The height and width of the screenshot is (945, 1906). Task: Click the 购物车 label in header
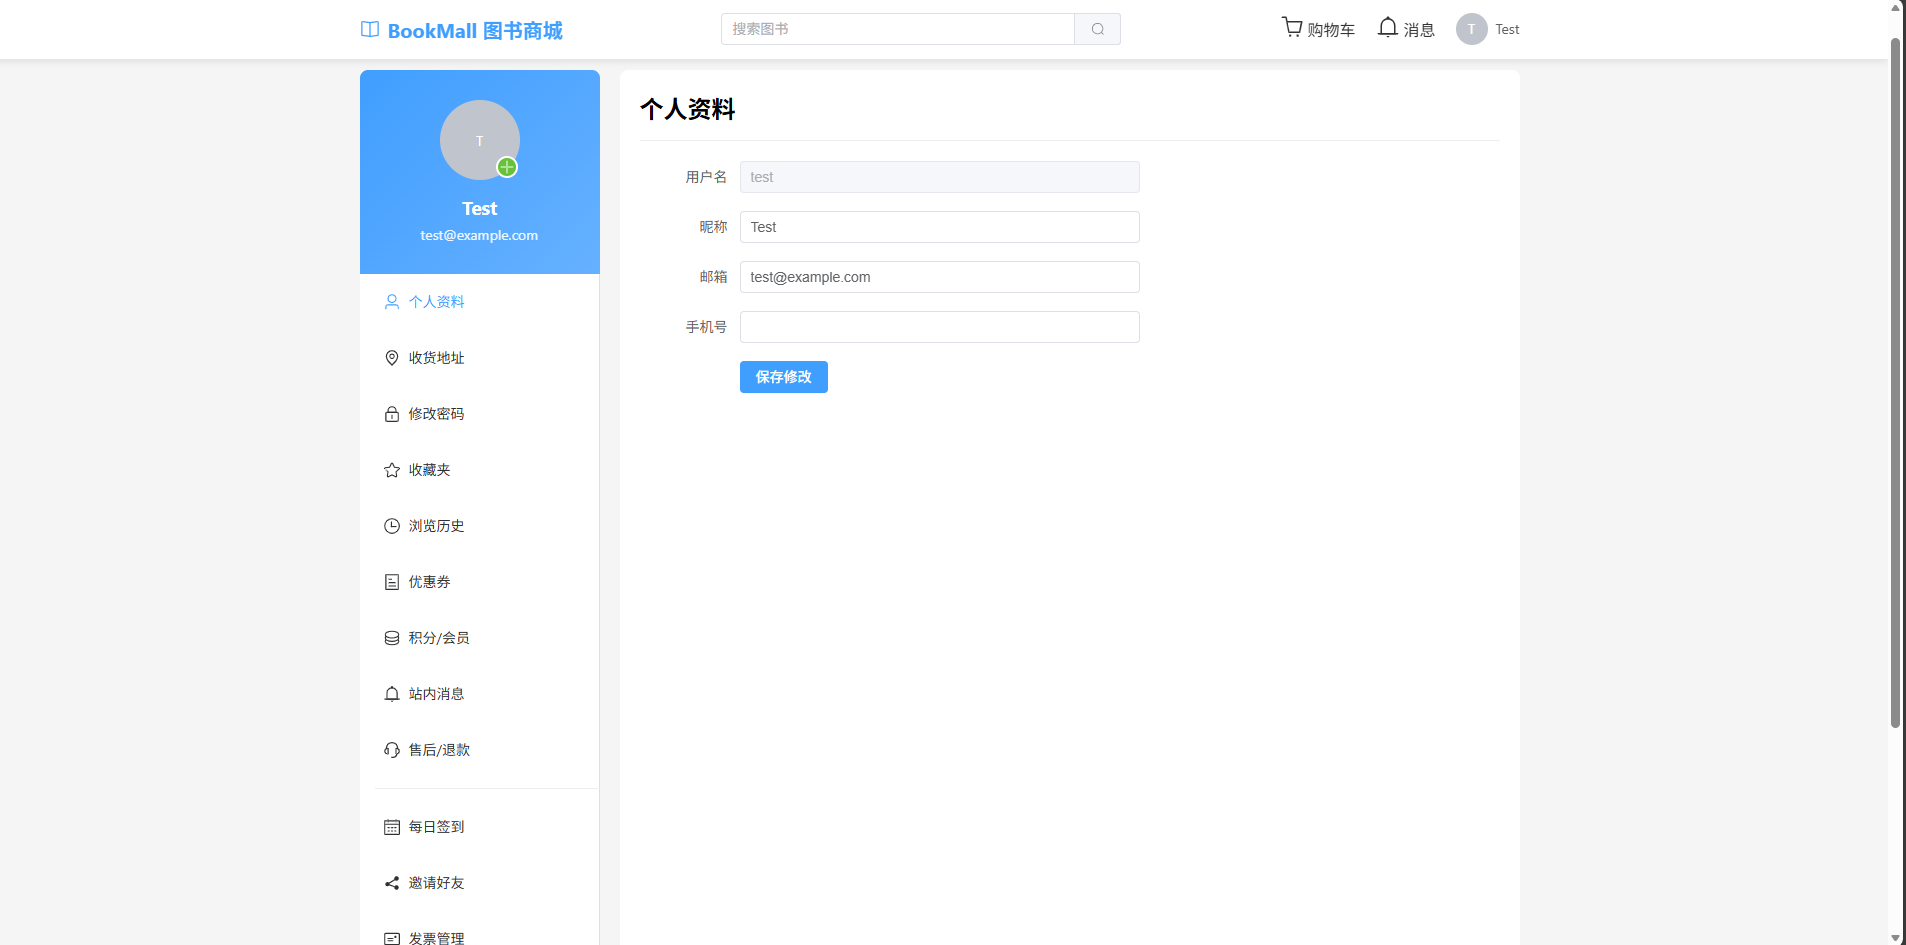pos(1331,30)
